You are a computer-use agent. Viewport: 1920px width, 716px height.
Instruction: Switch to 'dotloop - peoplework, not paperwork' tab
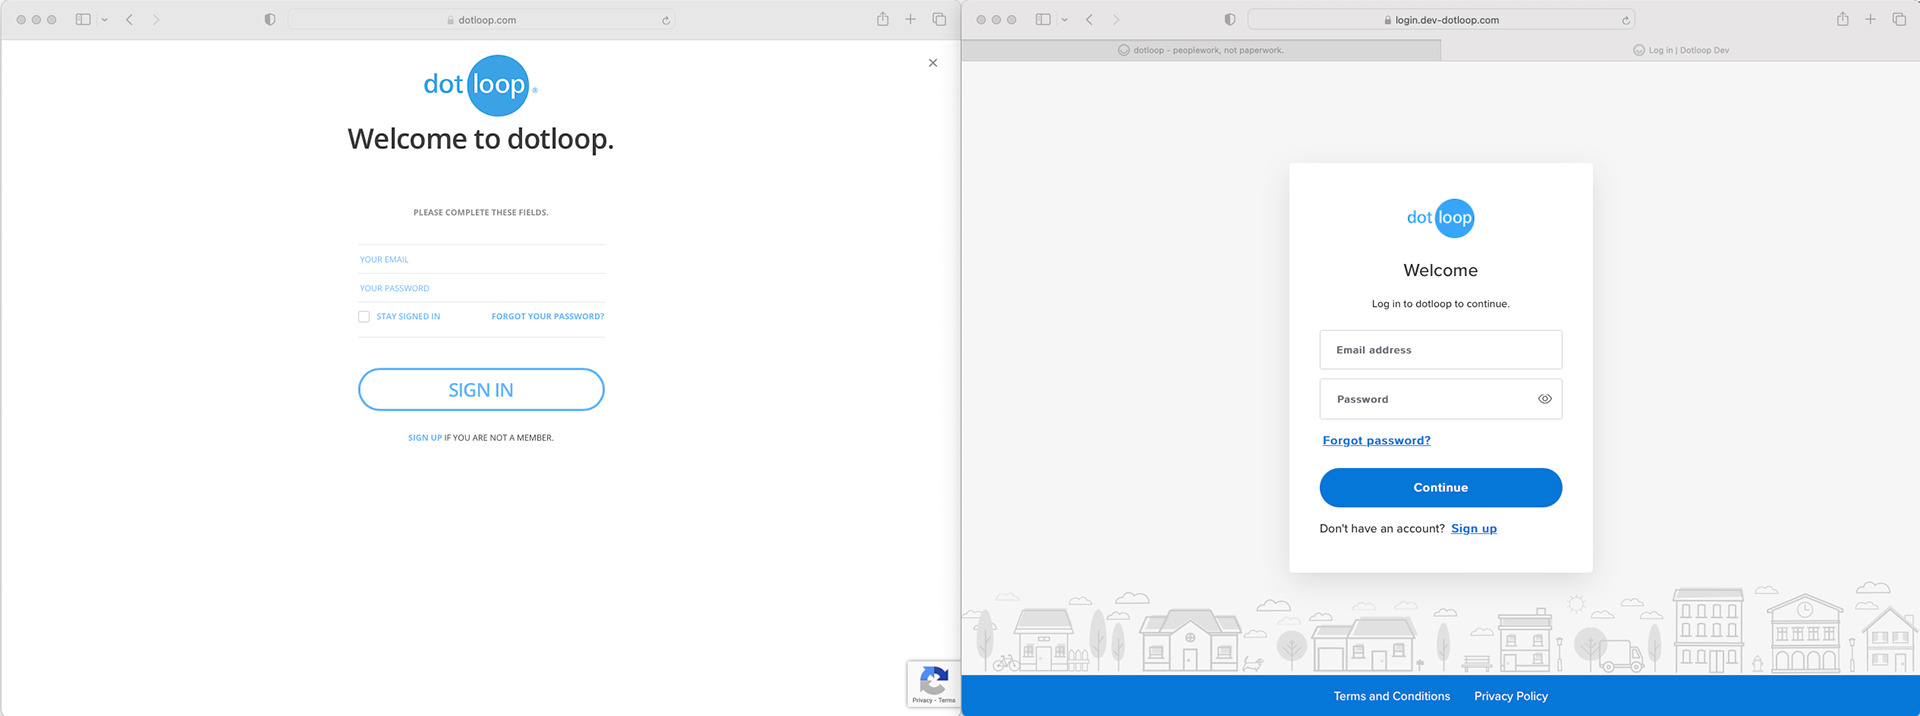click(1201, 50)
